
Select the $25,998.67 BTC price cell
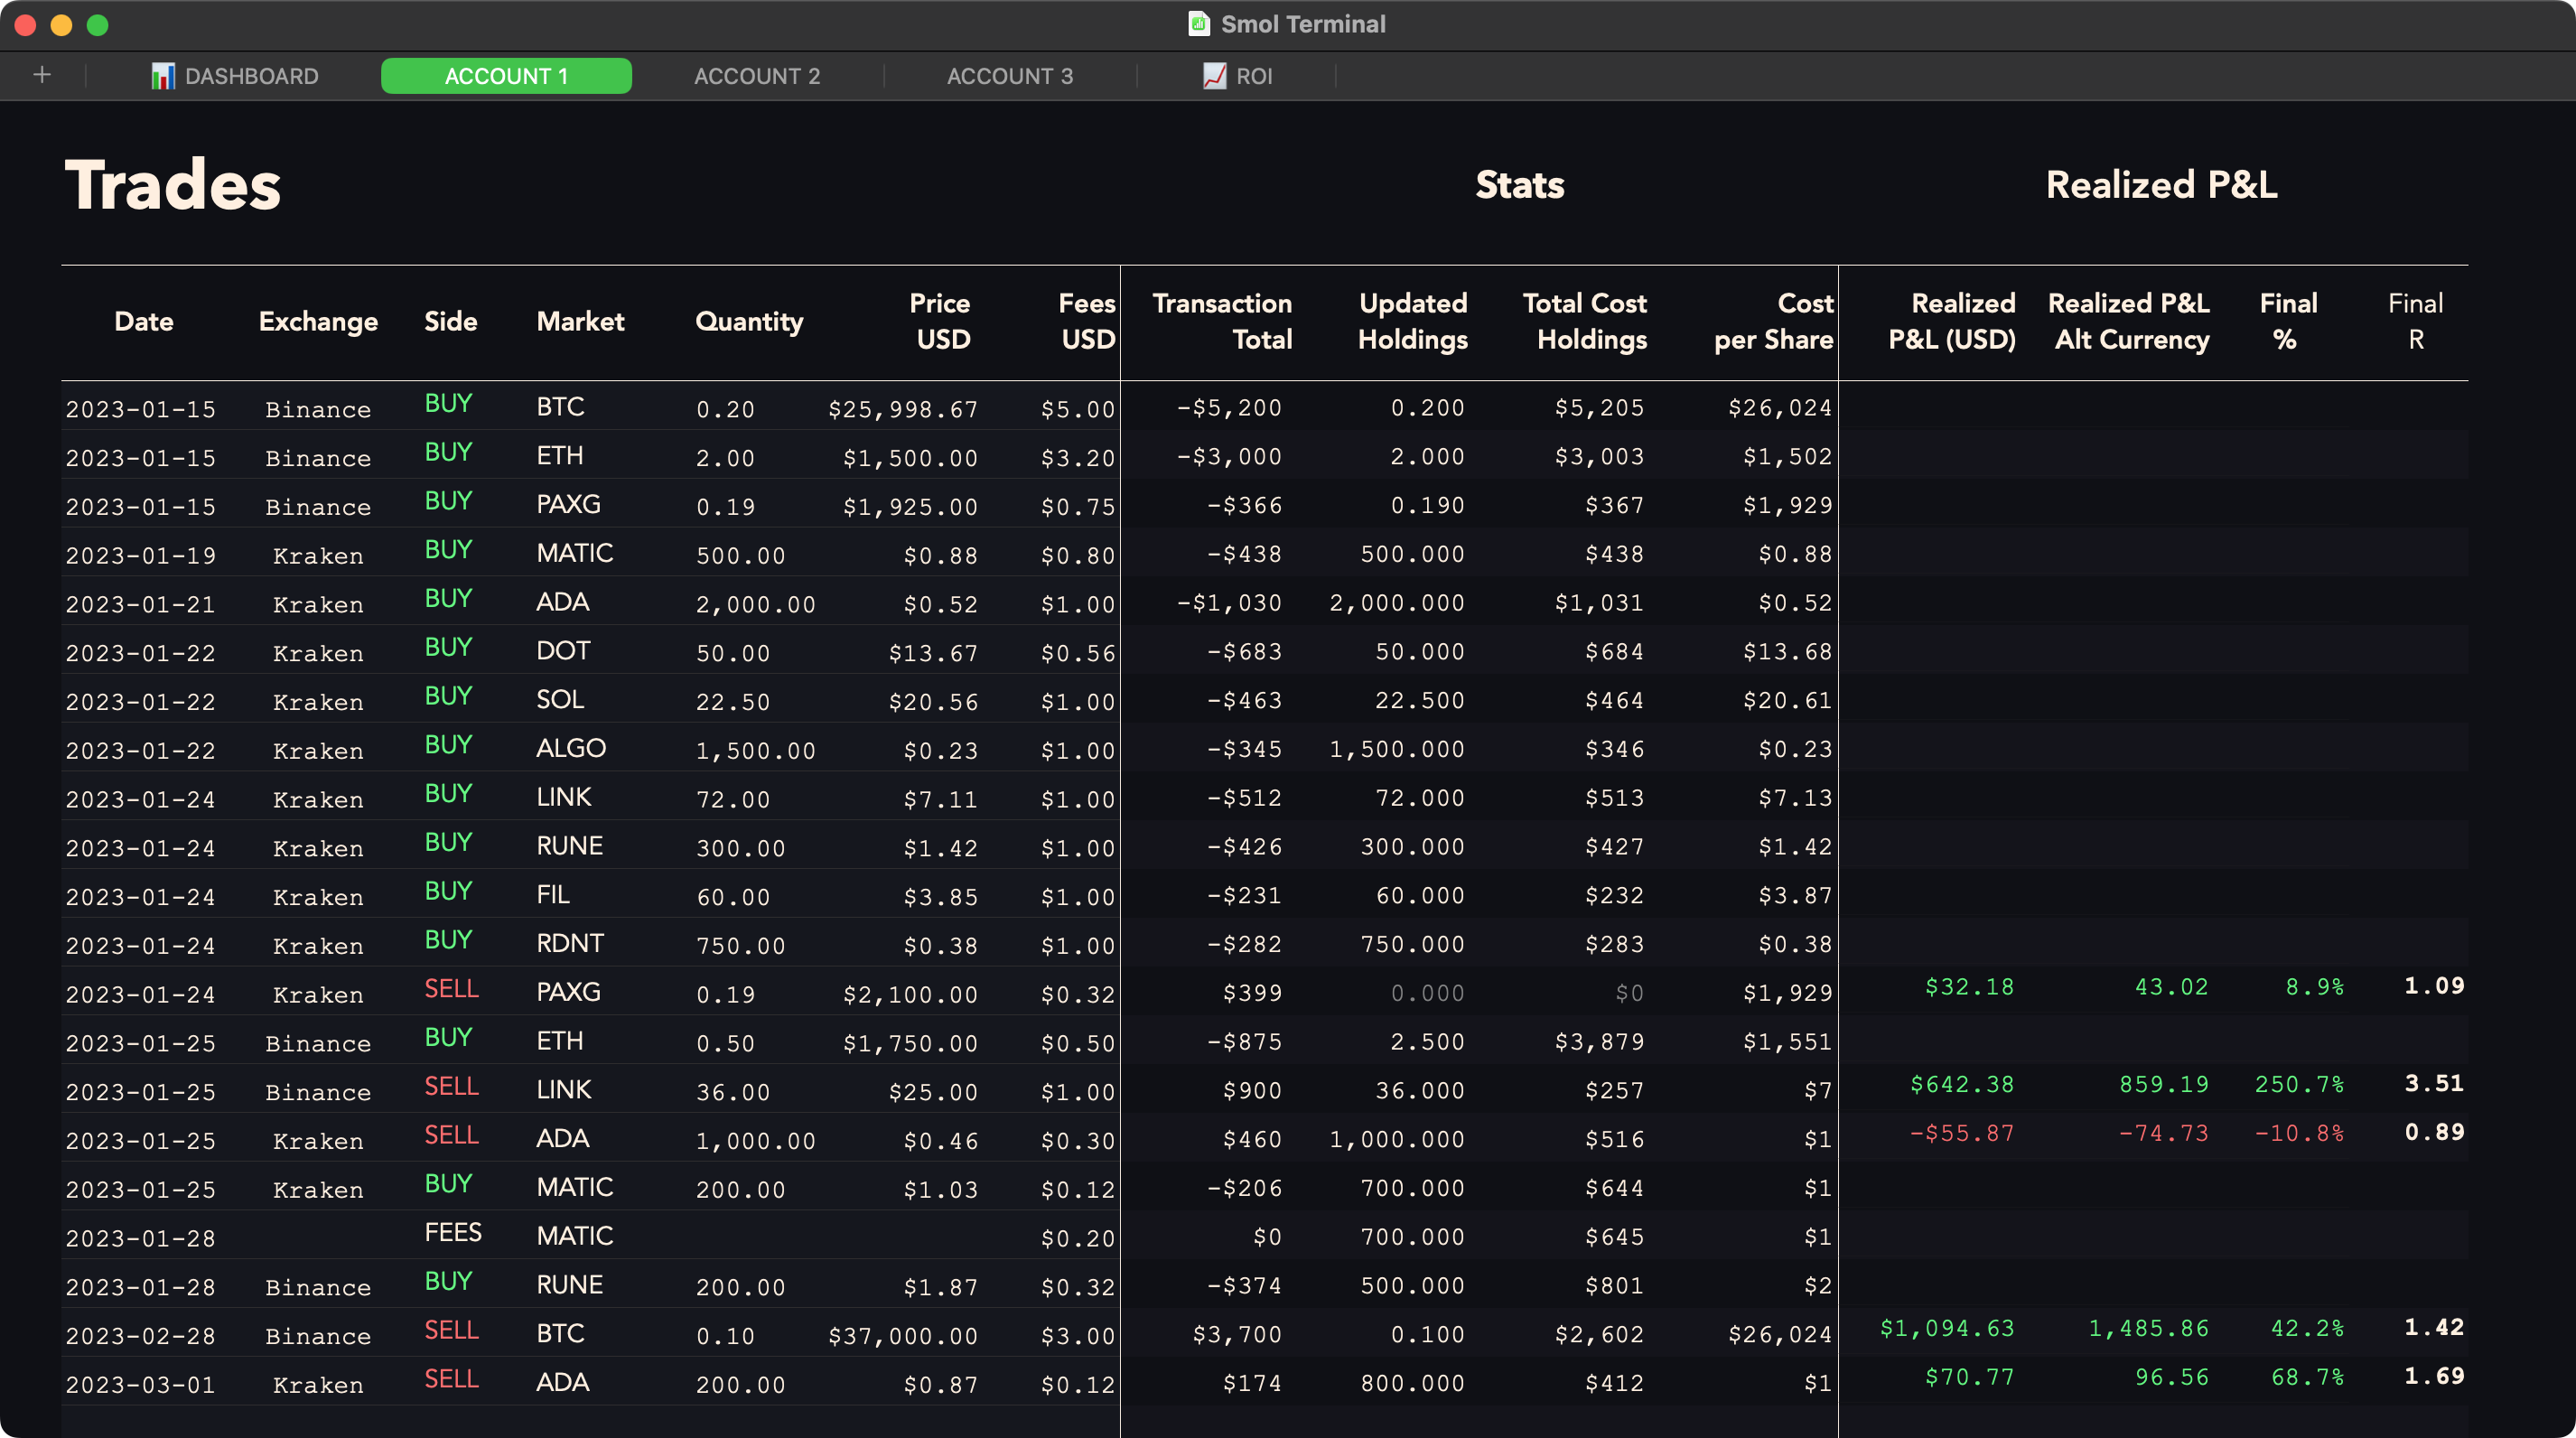point(902,409)
